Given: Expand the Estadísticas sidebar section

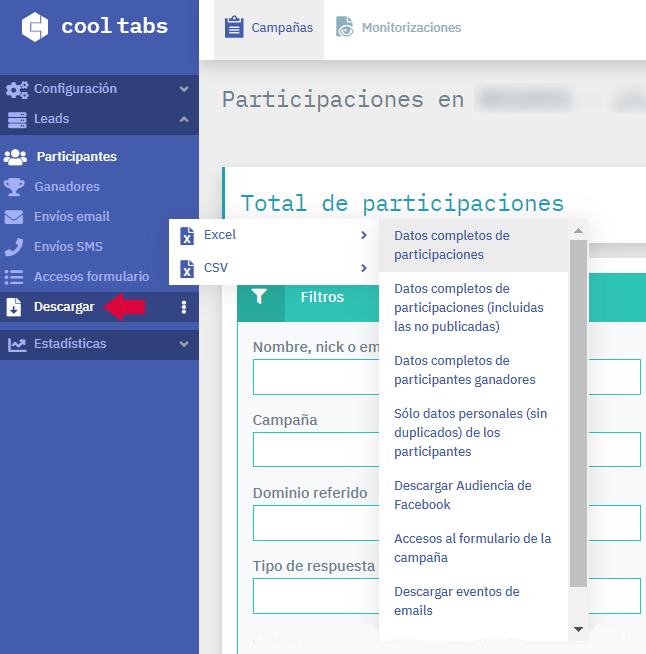Looking at the screenshot, I should (183, 344).
